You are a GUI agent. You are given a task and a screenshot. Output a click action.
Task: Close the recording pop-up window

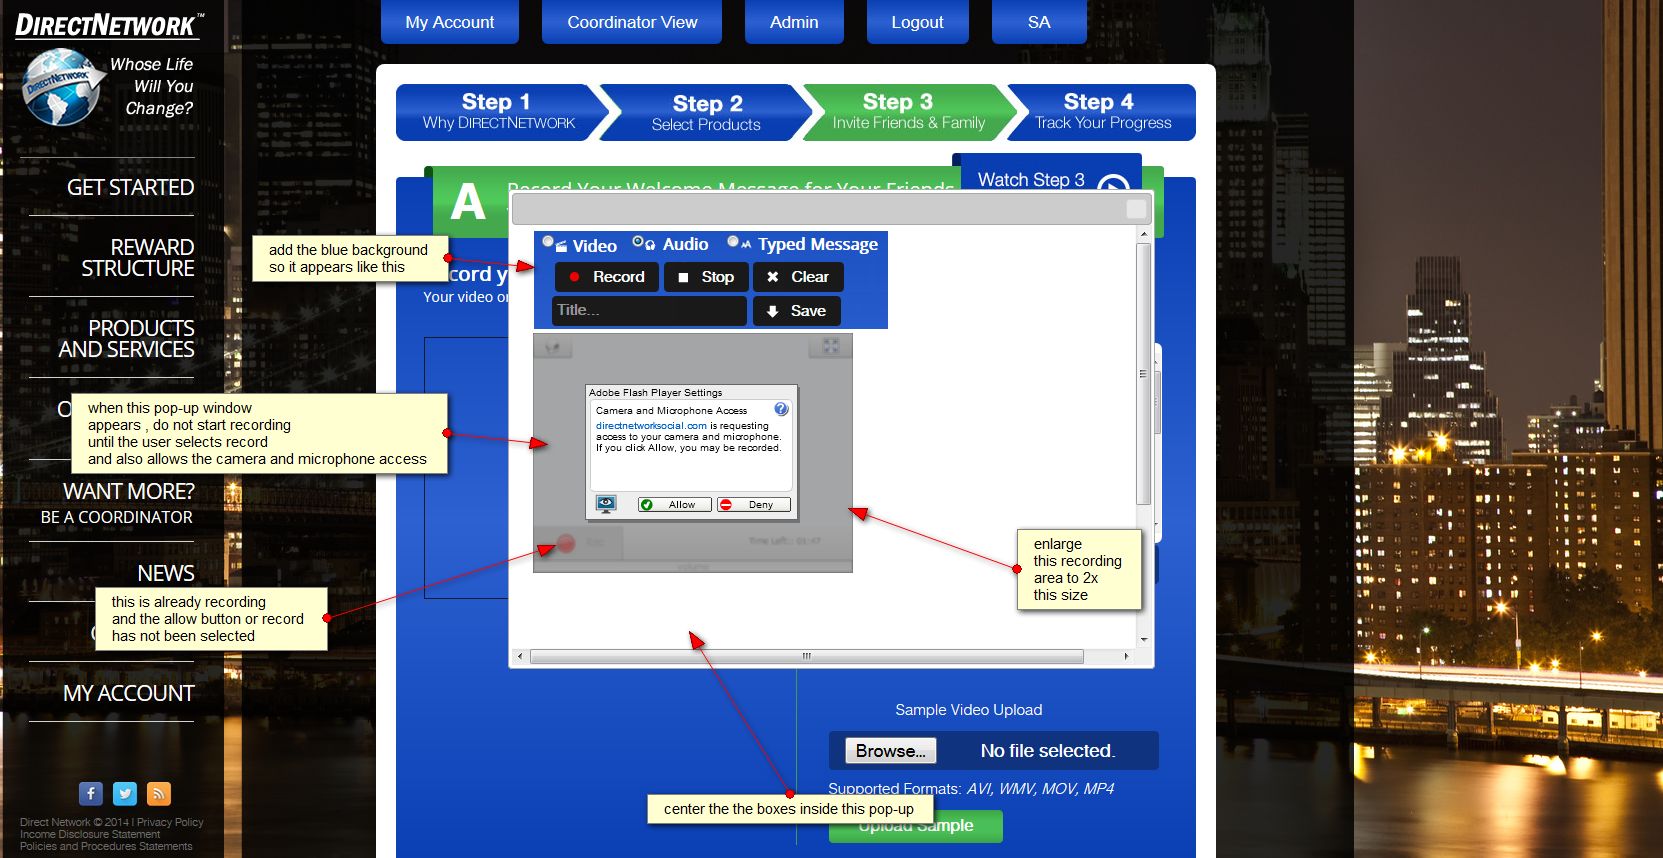pos(1136,208)
